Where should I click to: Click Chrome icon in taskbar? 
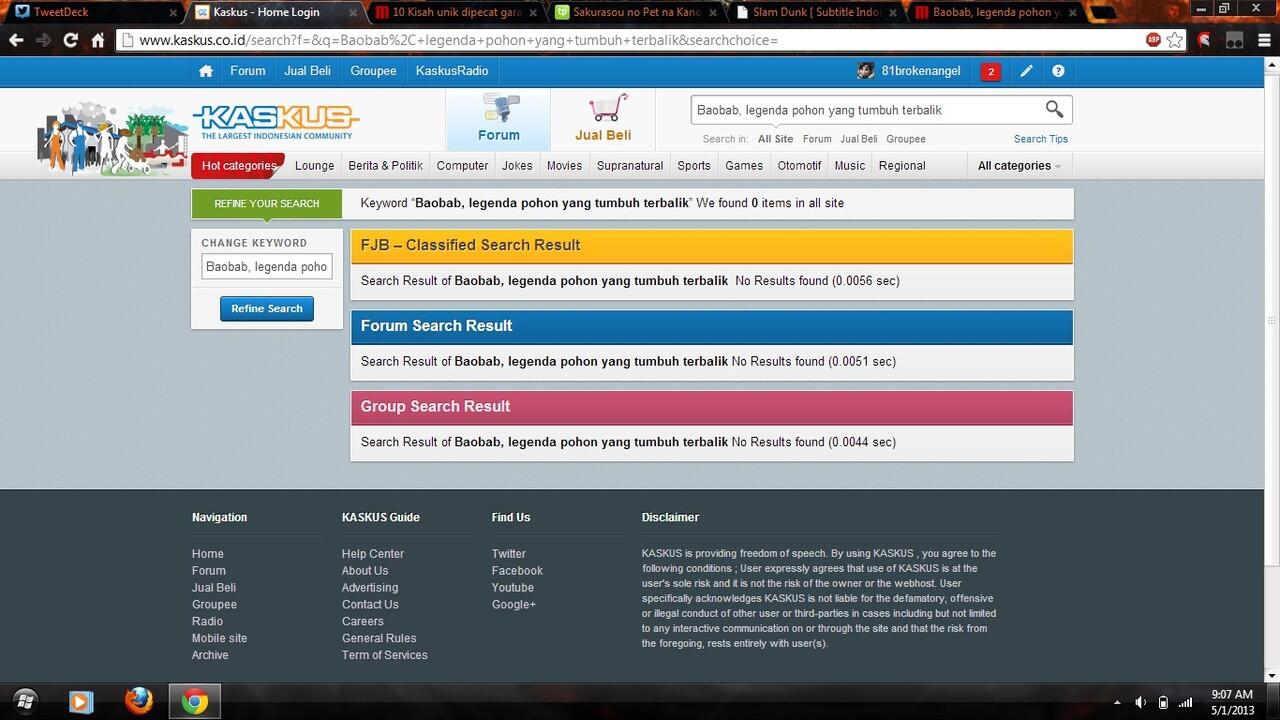[195, 701]
